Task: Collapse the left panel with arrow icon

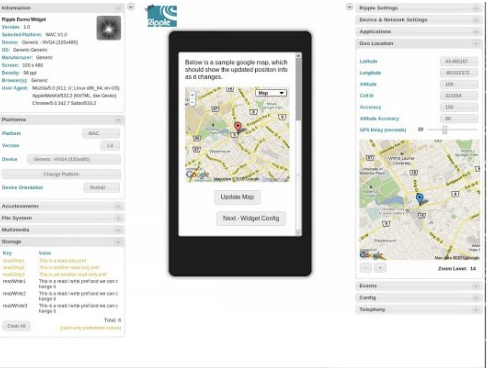Action: tap(131, 7)
